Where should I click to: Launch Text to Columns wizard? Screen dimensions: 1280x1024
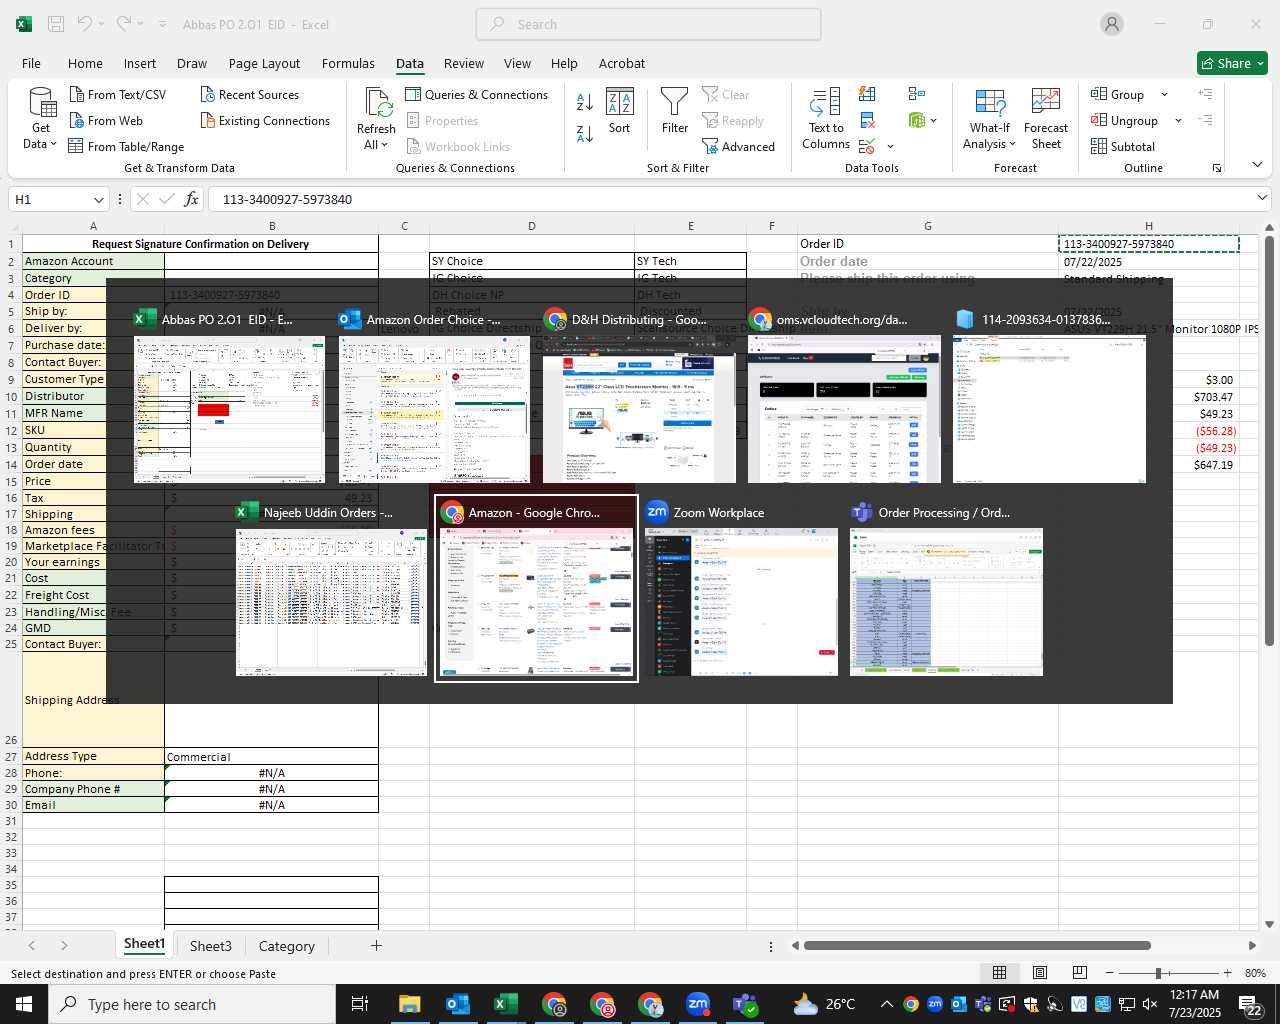pyautogui.click(x=826, y=119)
